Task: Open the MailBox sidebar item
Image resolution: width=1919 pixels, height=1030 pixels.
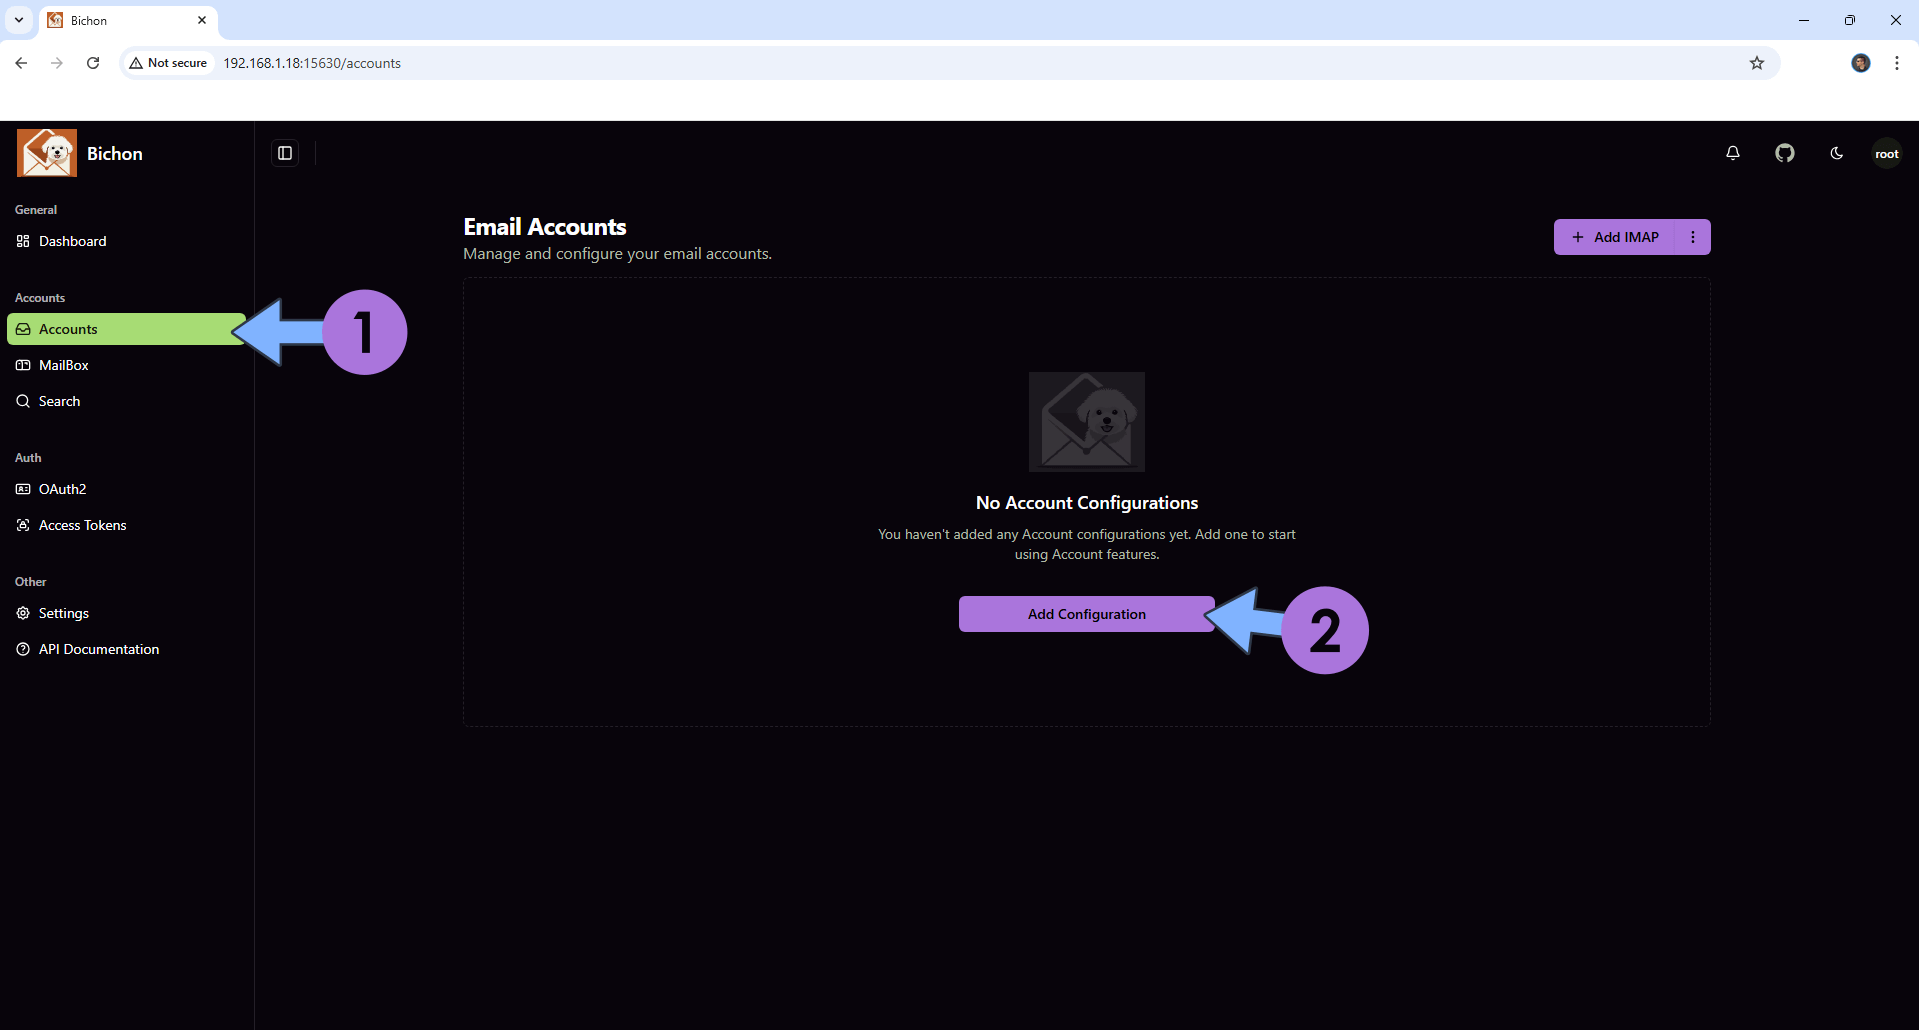Action: 63,365
